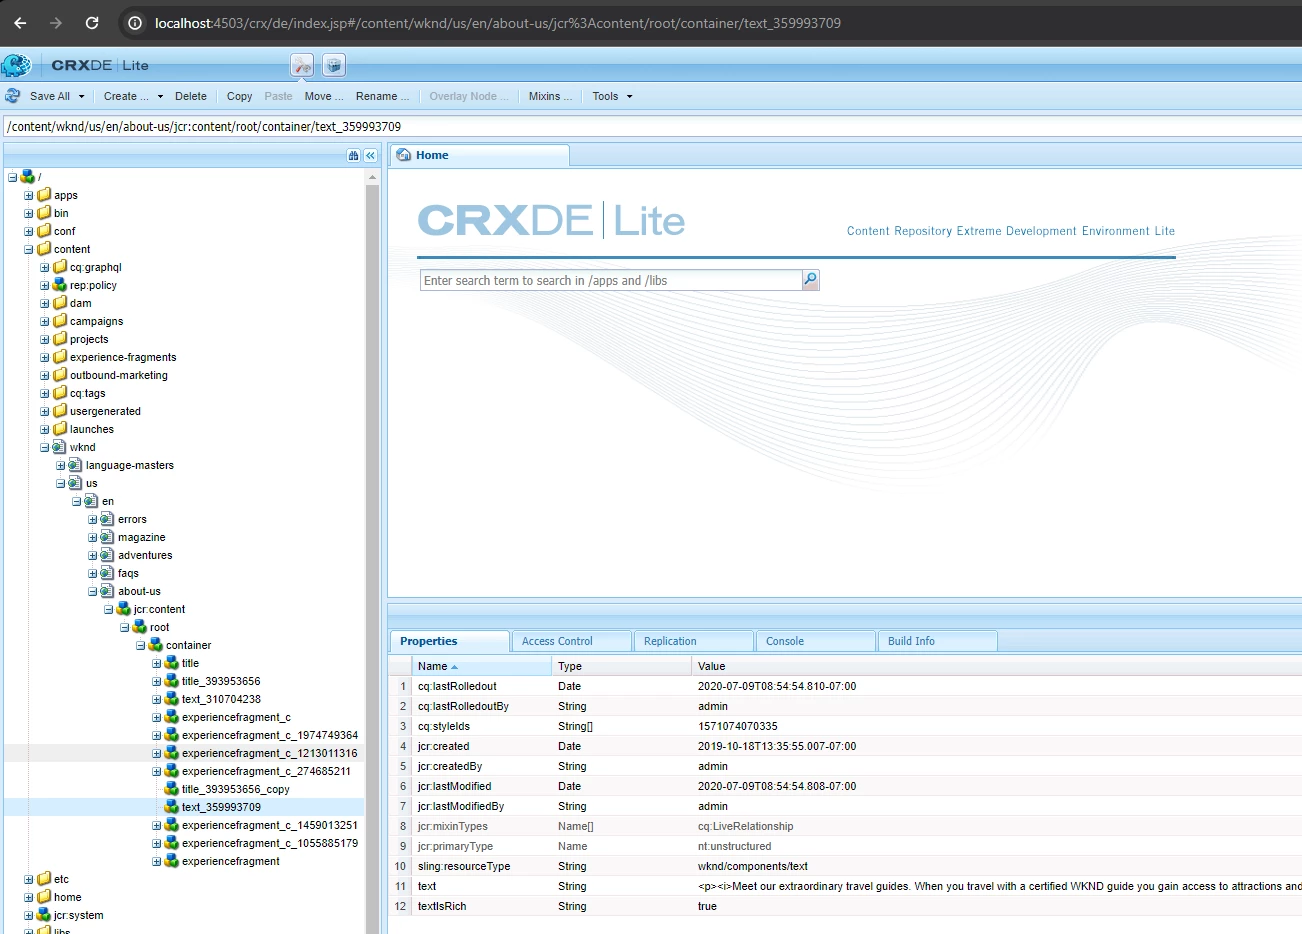Select the faqs page in tree
The height and width of the screenshot is (934, 1302).
(x=128, y=573)
